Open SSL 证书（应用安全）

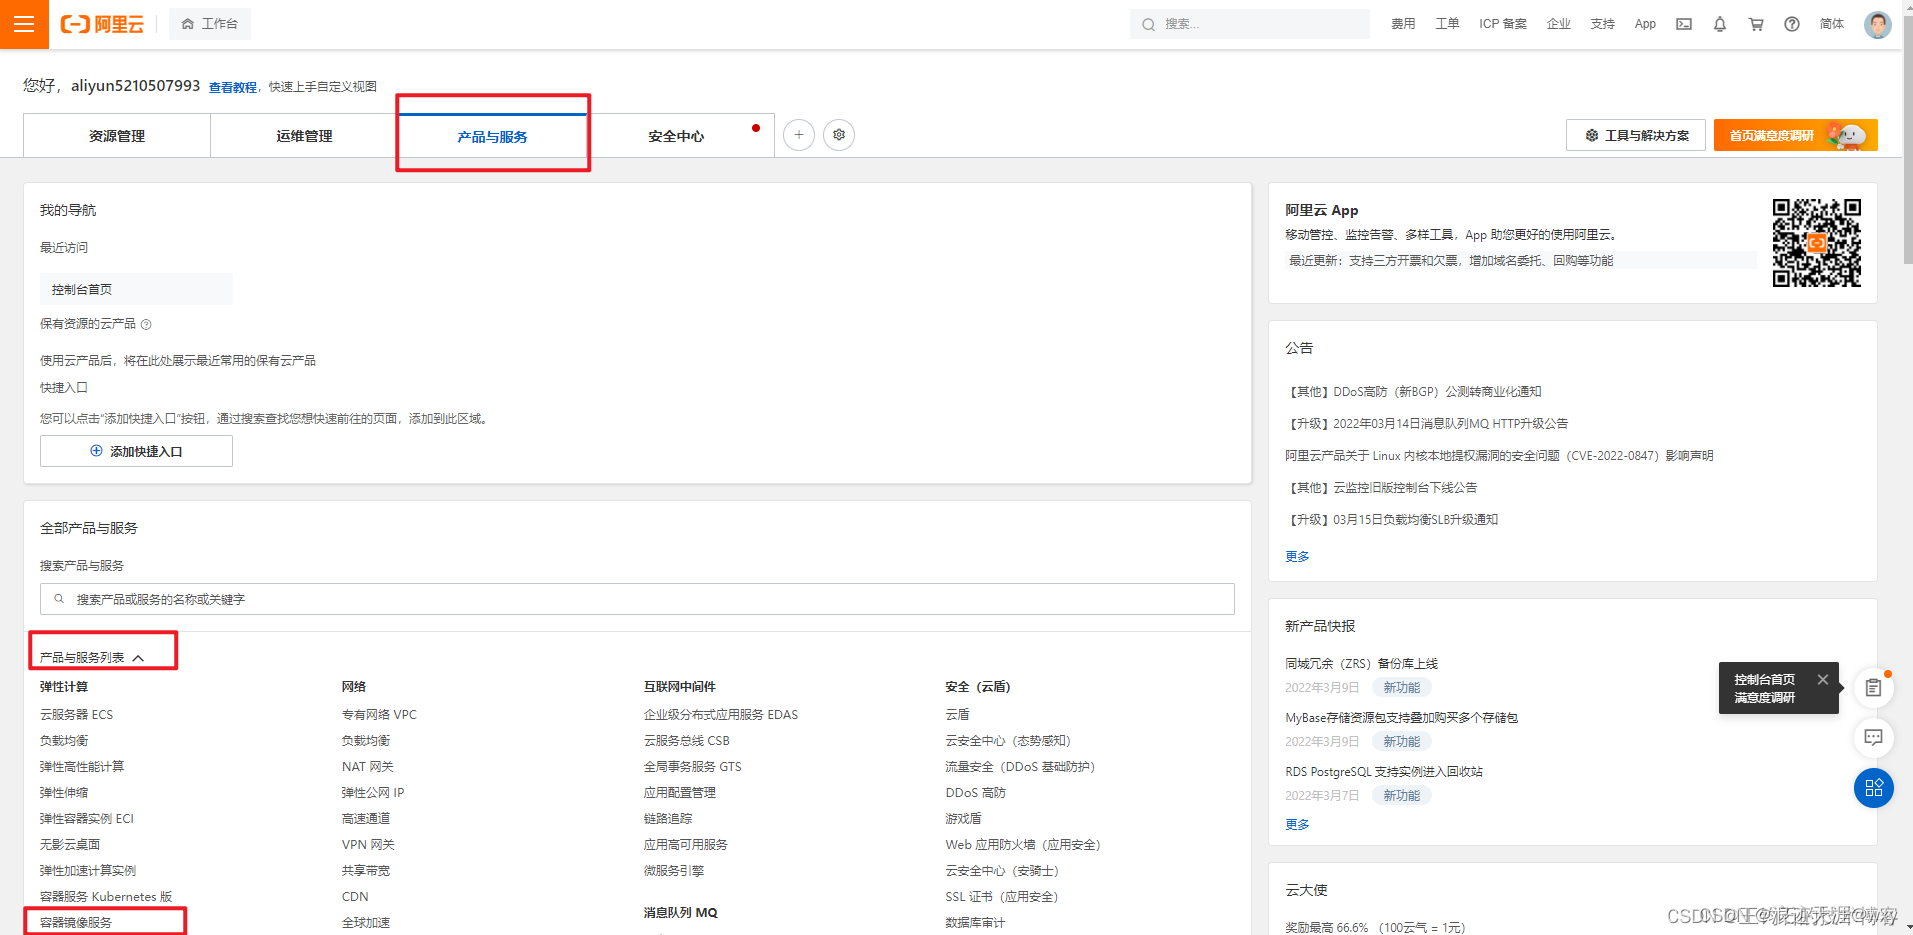tap(1002, 897)
